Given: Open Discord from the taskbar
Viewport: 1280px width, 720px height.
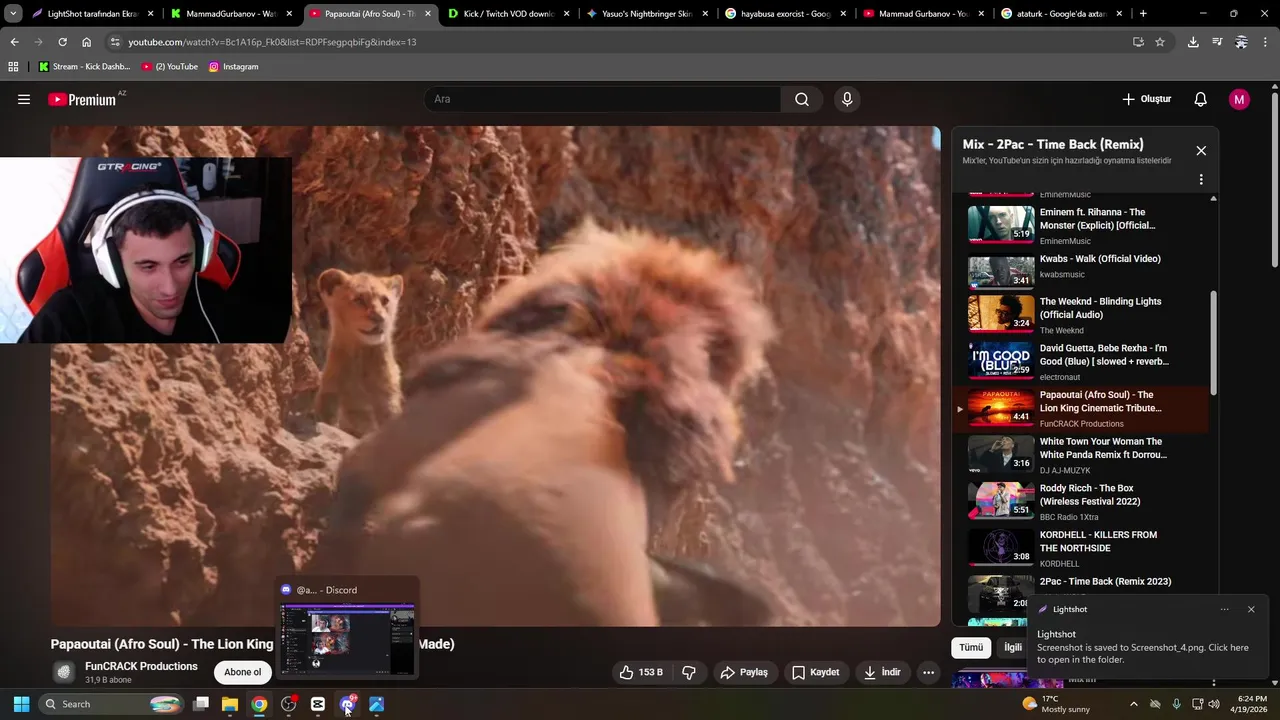Looking at the screenshot, I should click(x=347, y=704).
